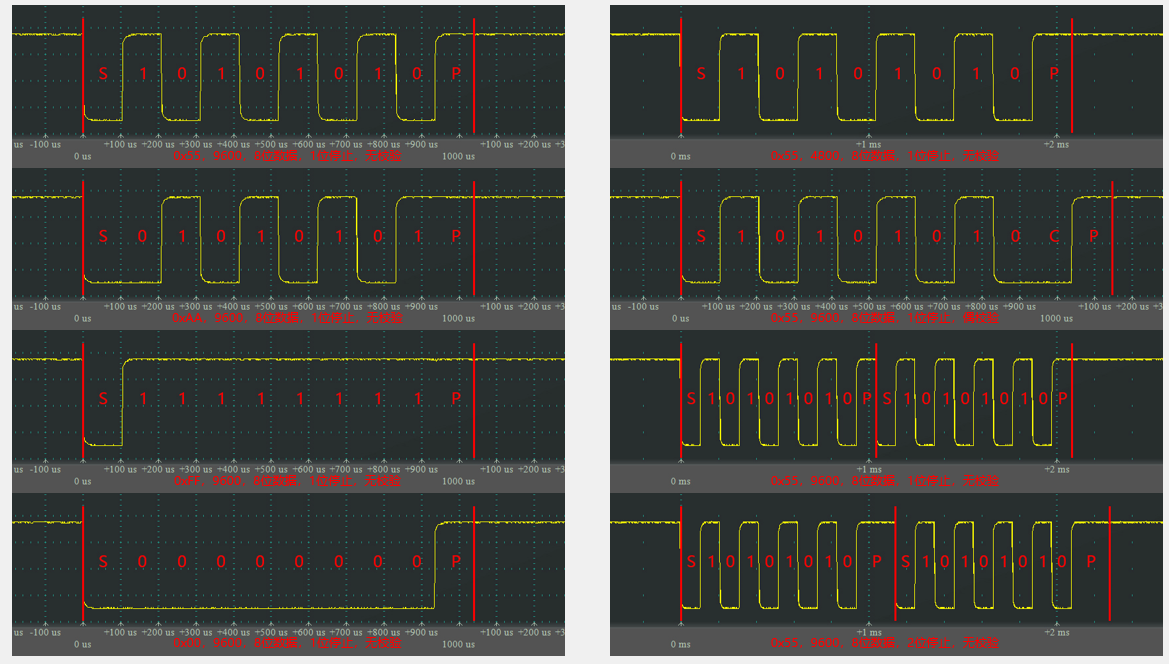Select the 0xFF 9600 waveform panel
1169x664 pixels.
(289, 411)
